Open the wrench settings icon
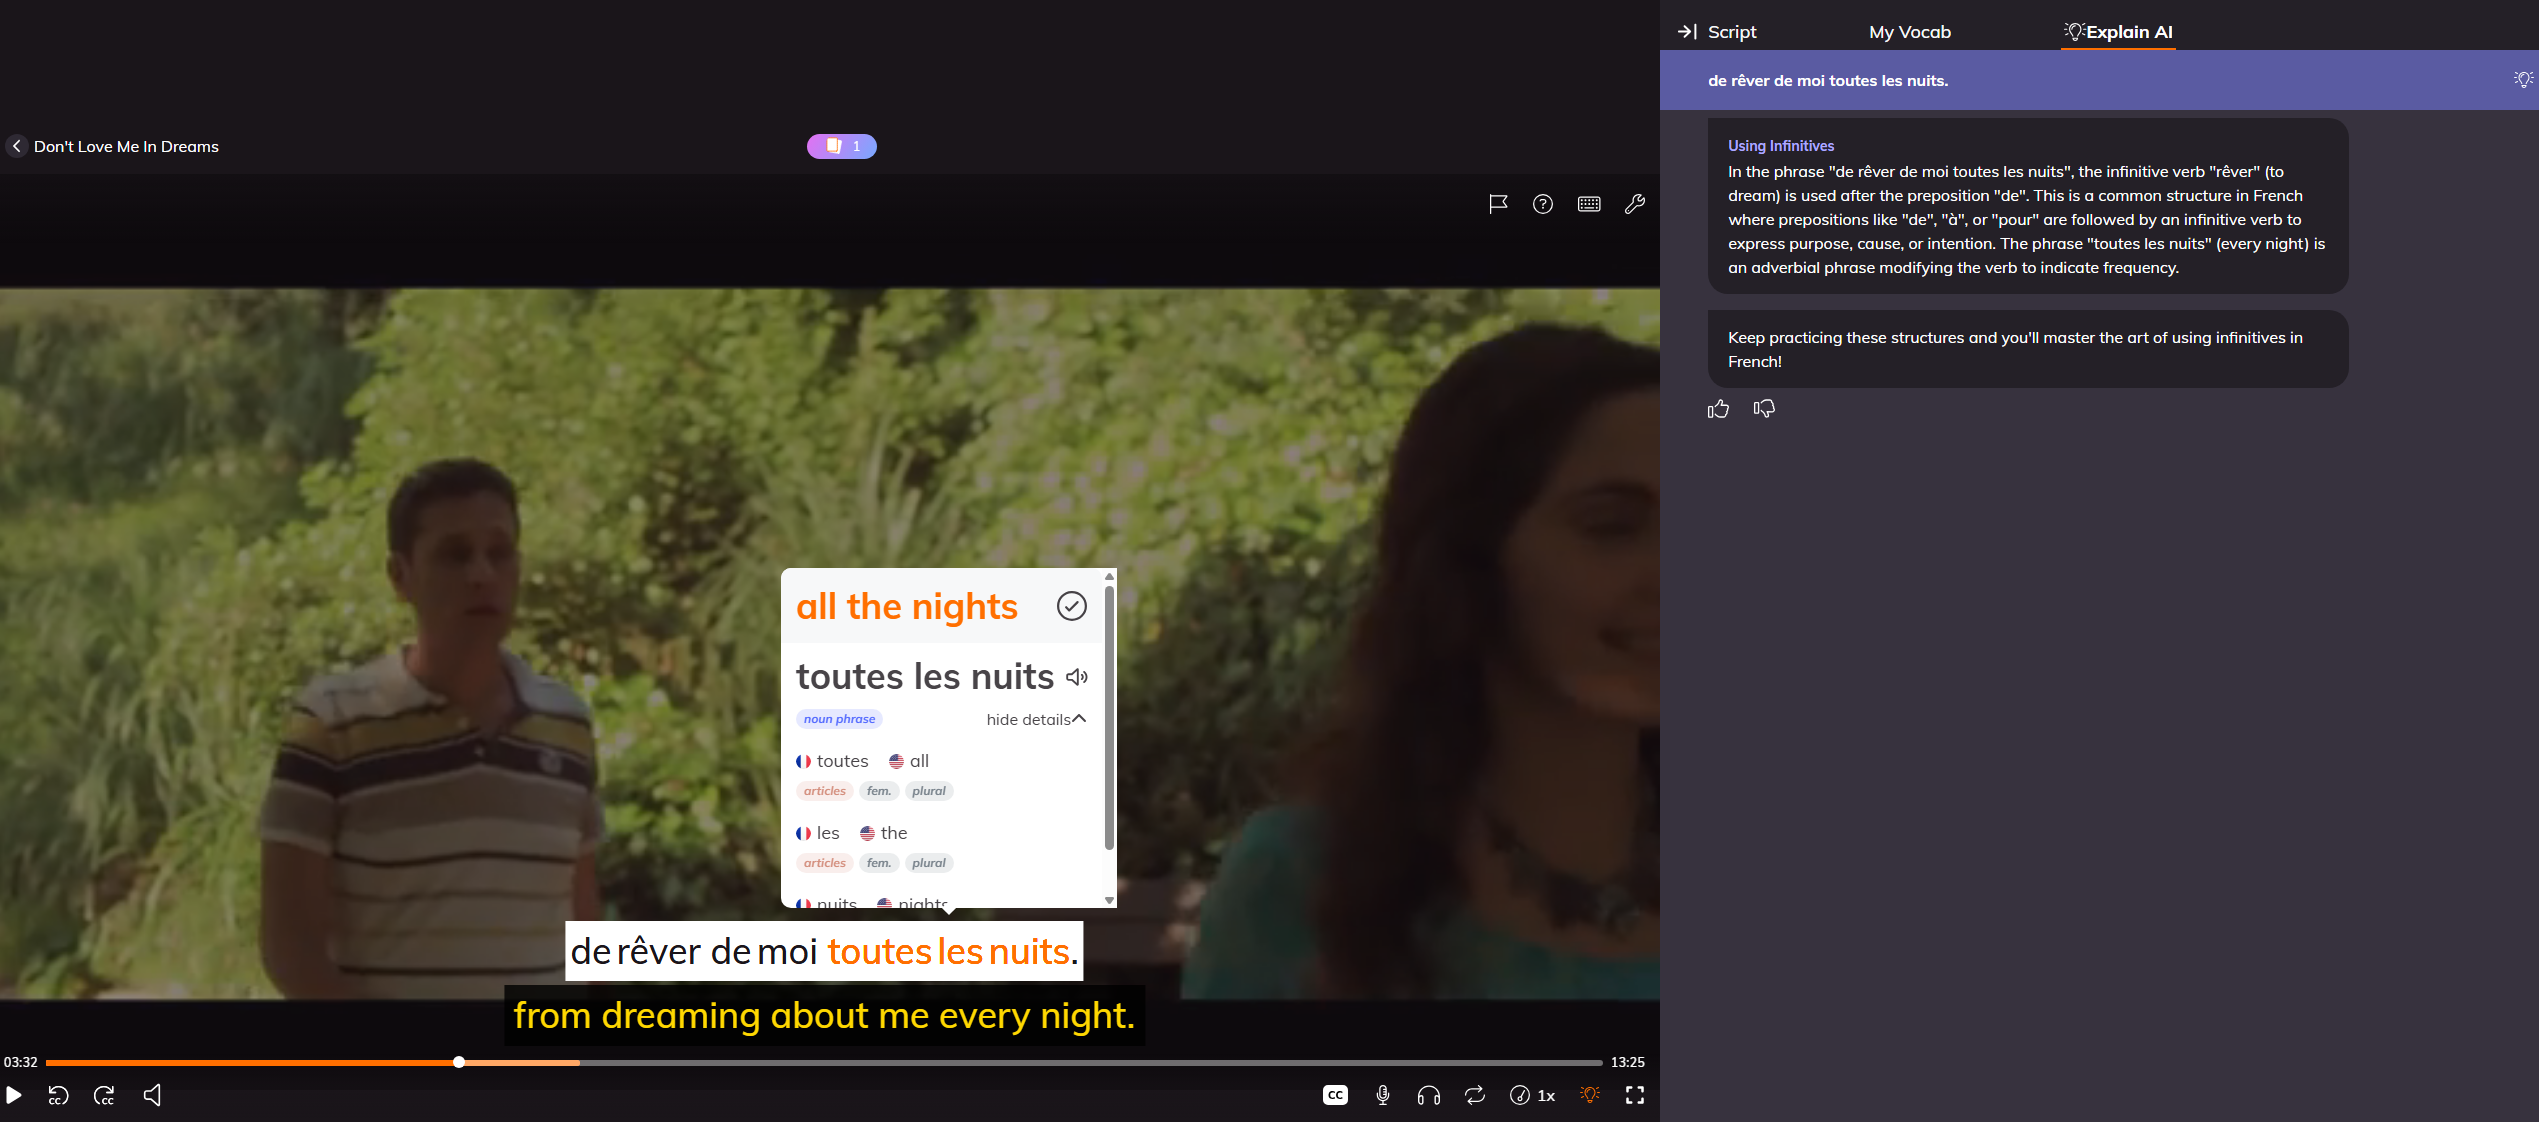 1635,204
